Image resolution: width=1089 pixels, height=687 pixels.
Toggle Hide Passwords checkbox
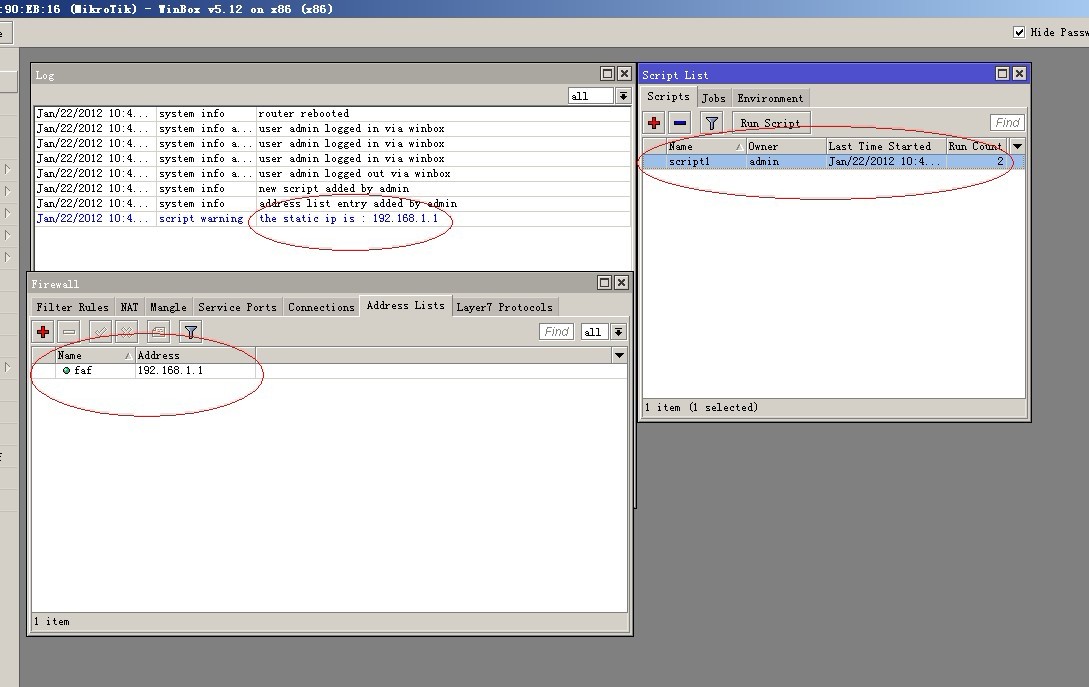(1019, 32)
